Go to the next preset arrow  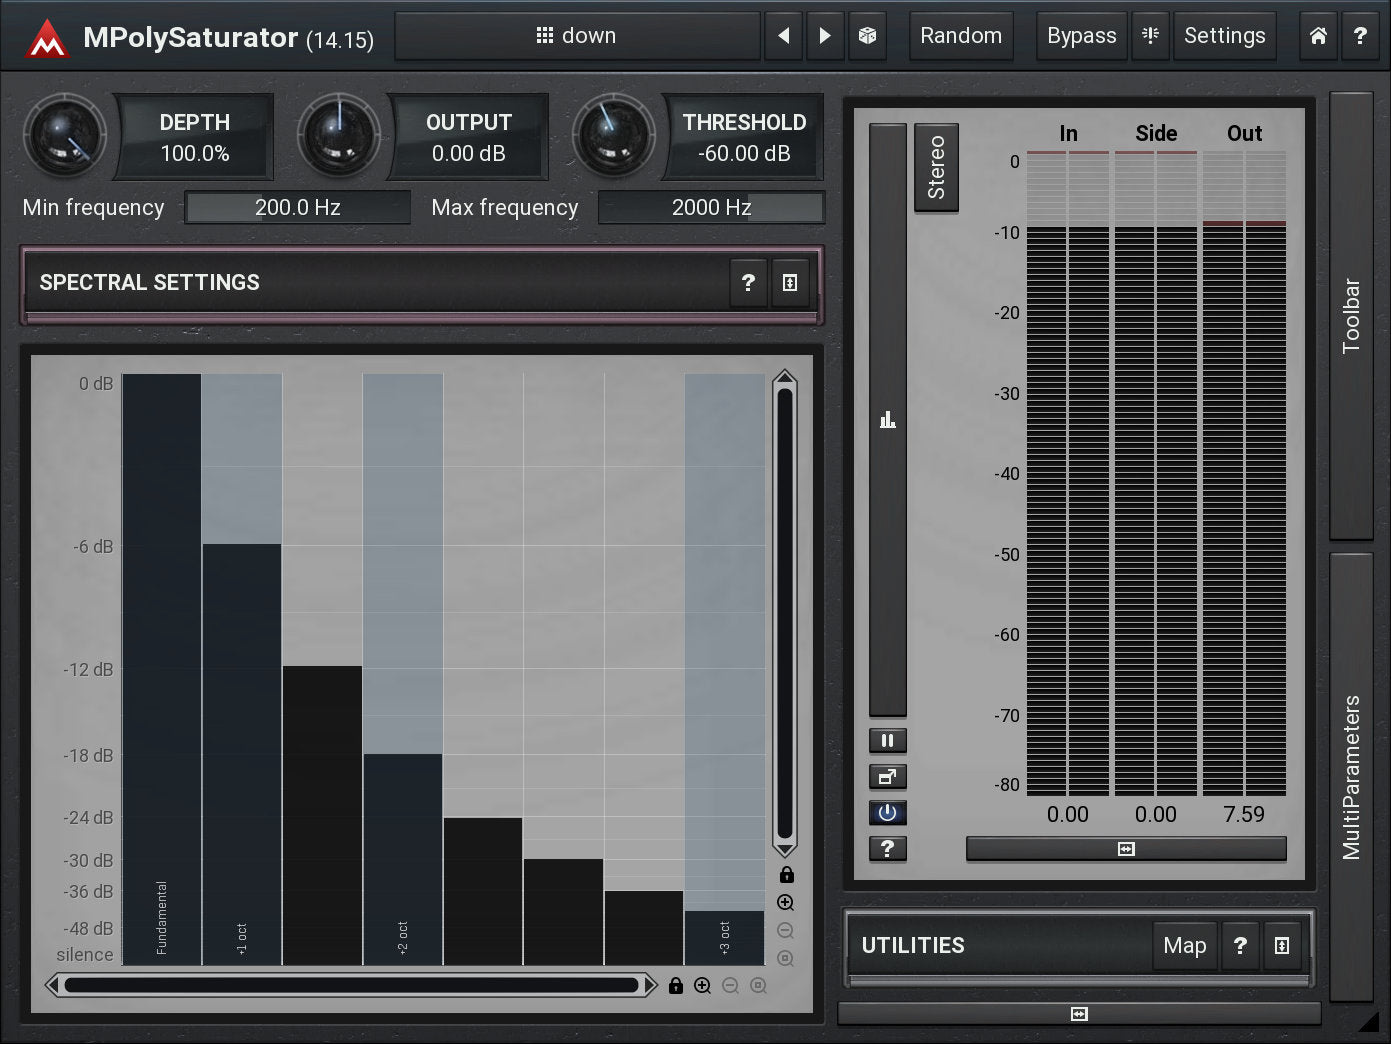pyautogui.click(x=825, y=36)
